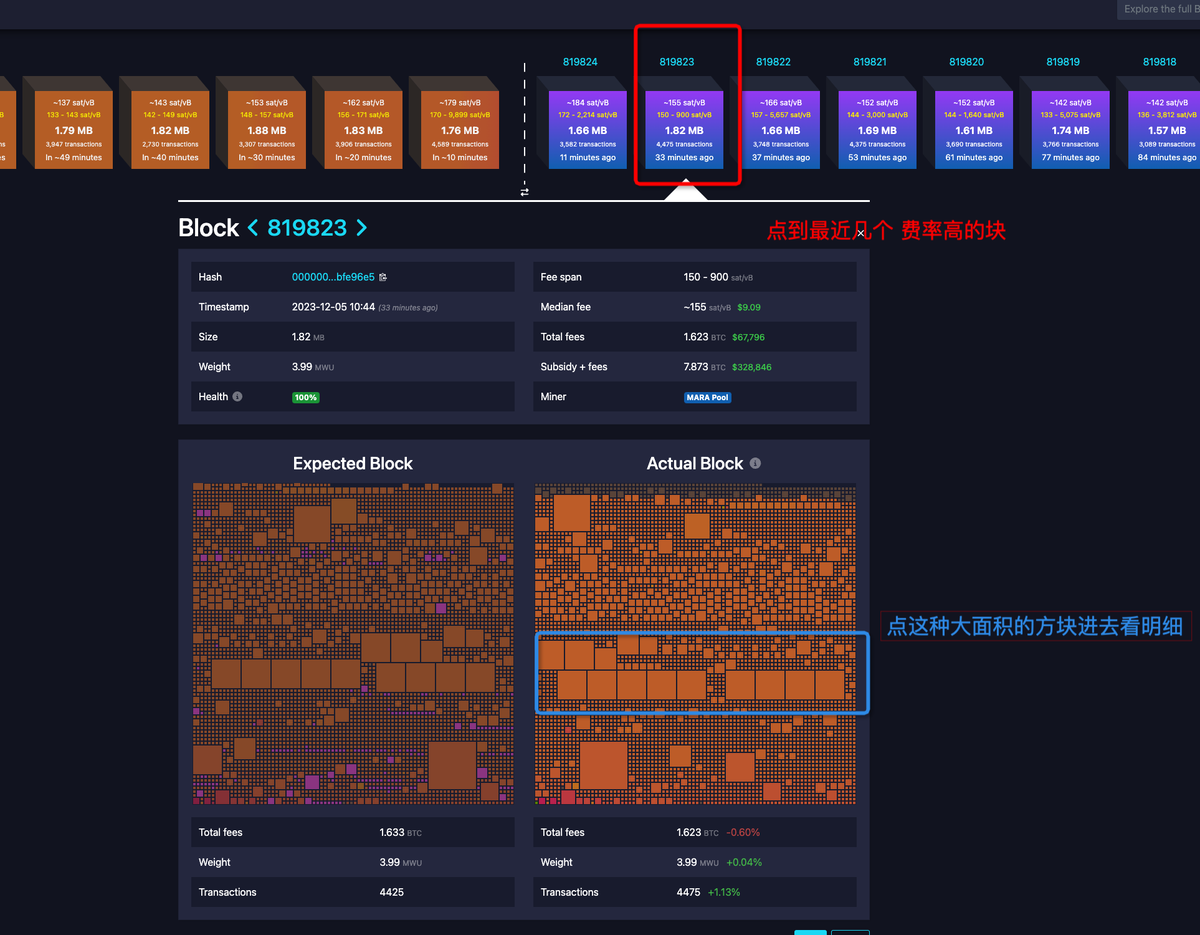Open the Health info icon
1200x935 pixels.
[x=237, y=397]
